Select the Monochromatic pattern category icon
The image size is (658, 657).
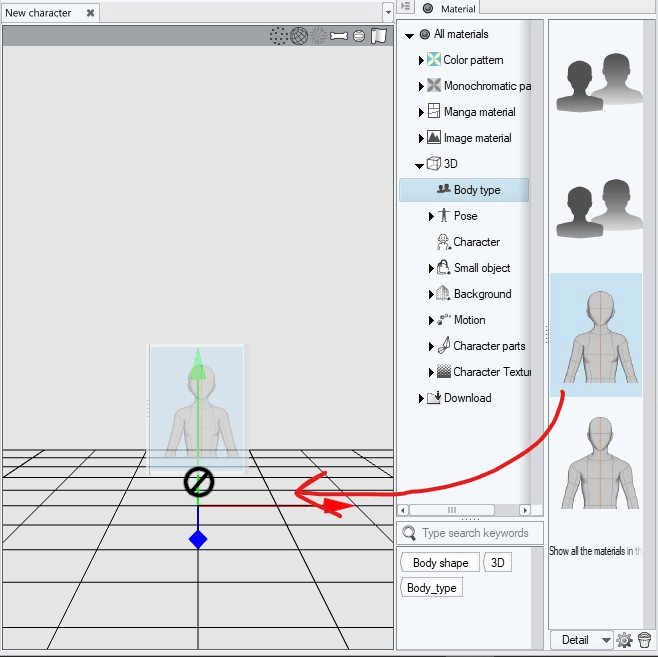(433, 85)
